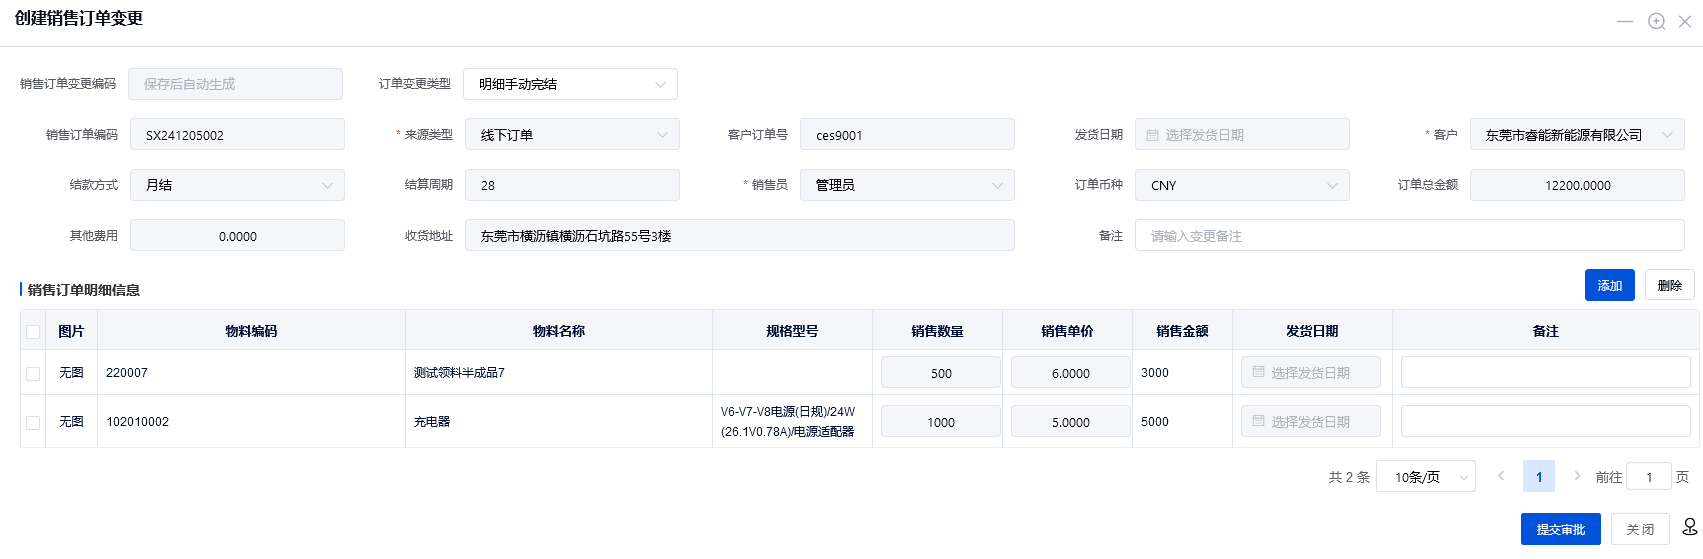Screen dimensions: 1703x559
Task: Click the blue 添加 button
Action: (1610, 285)
